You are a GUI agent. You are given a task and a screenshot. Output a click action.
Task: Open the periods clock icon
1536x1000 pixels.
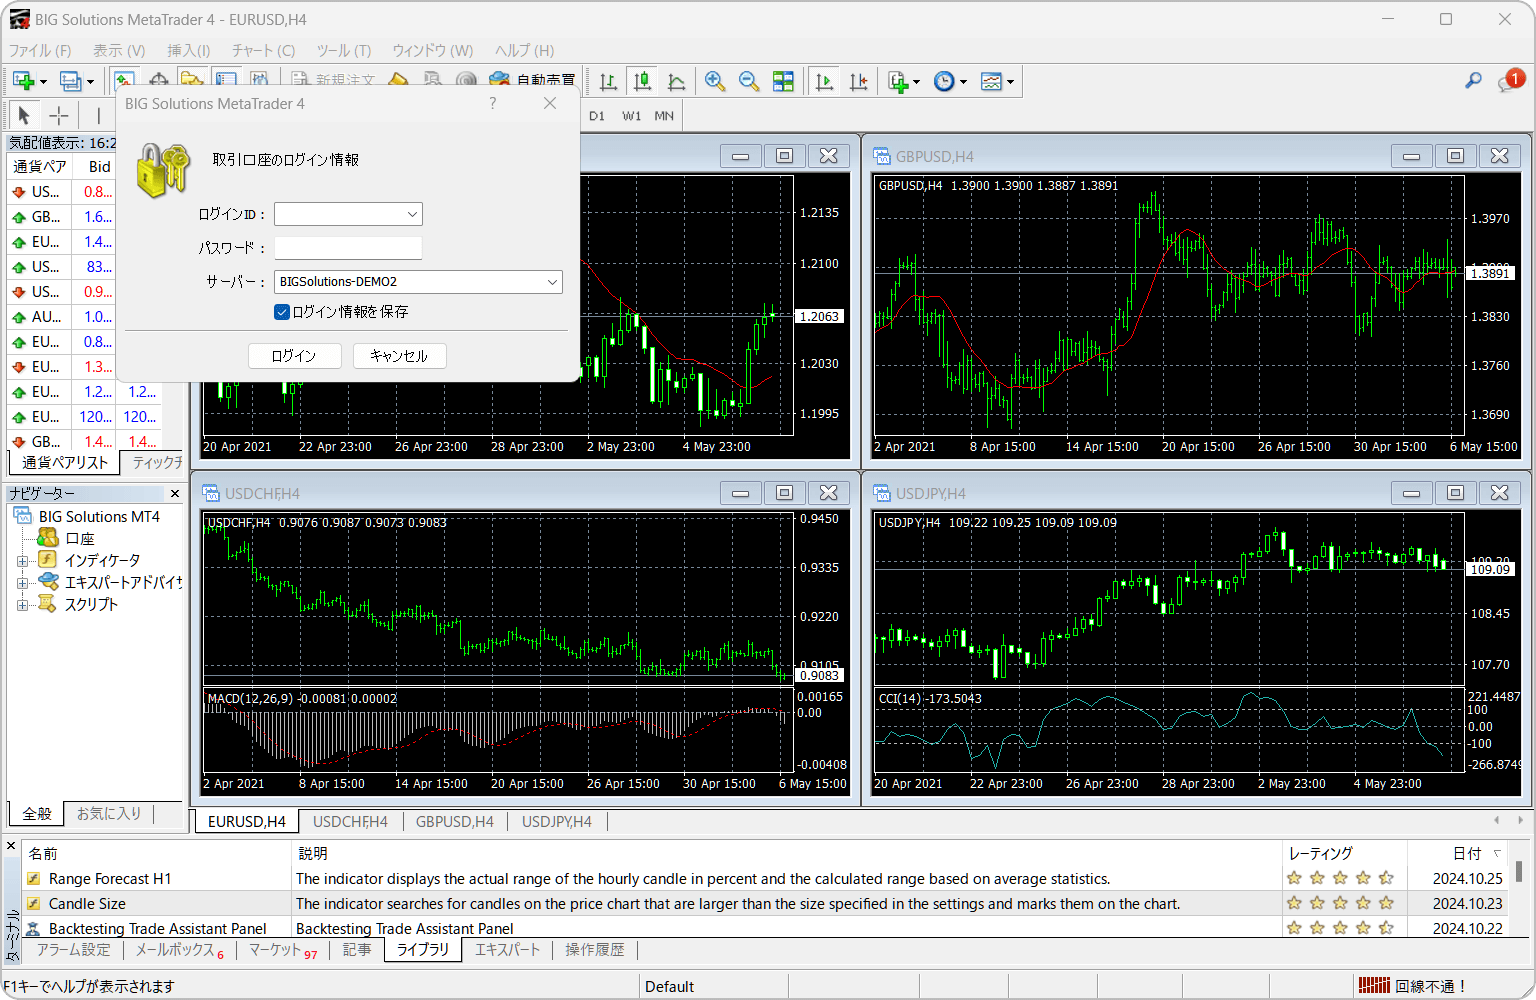click(x=944, y=81)
